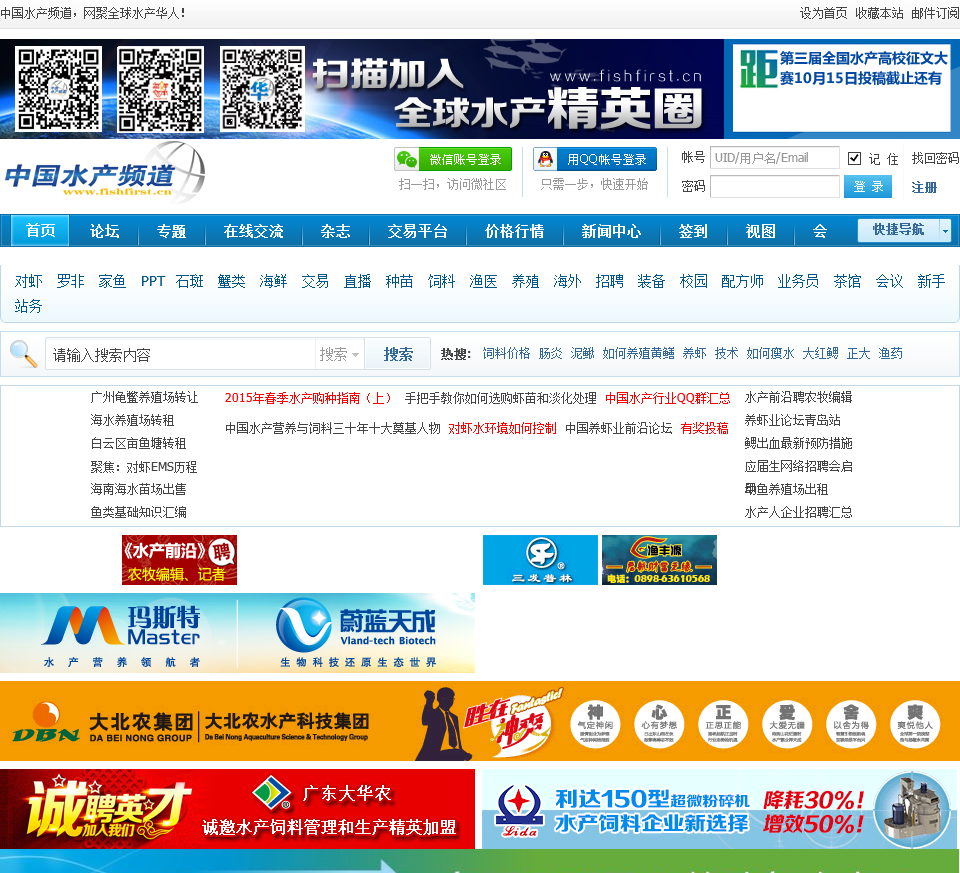Image resolution: width=960 pixels, height=873 pixels.
Task: Open the 招聘 category link
Action: coord(610,281)
